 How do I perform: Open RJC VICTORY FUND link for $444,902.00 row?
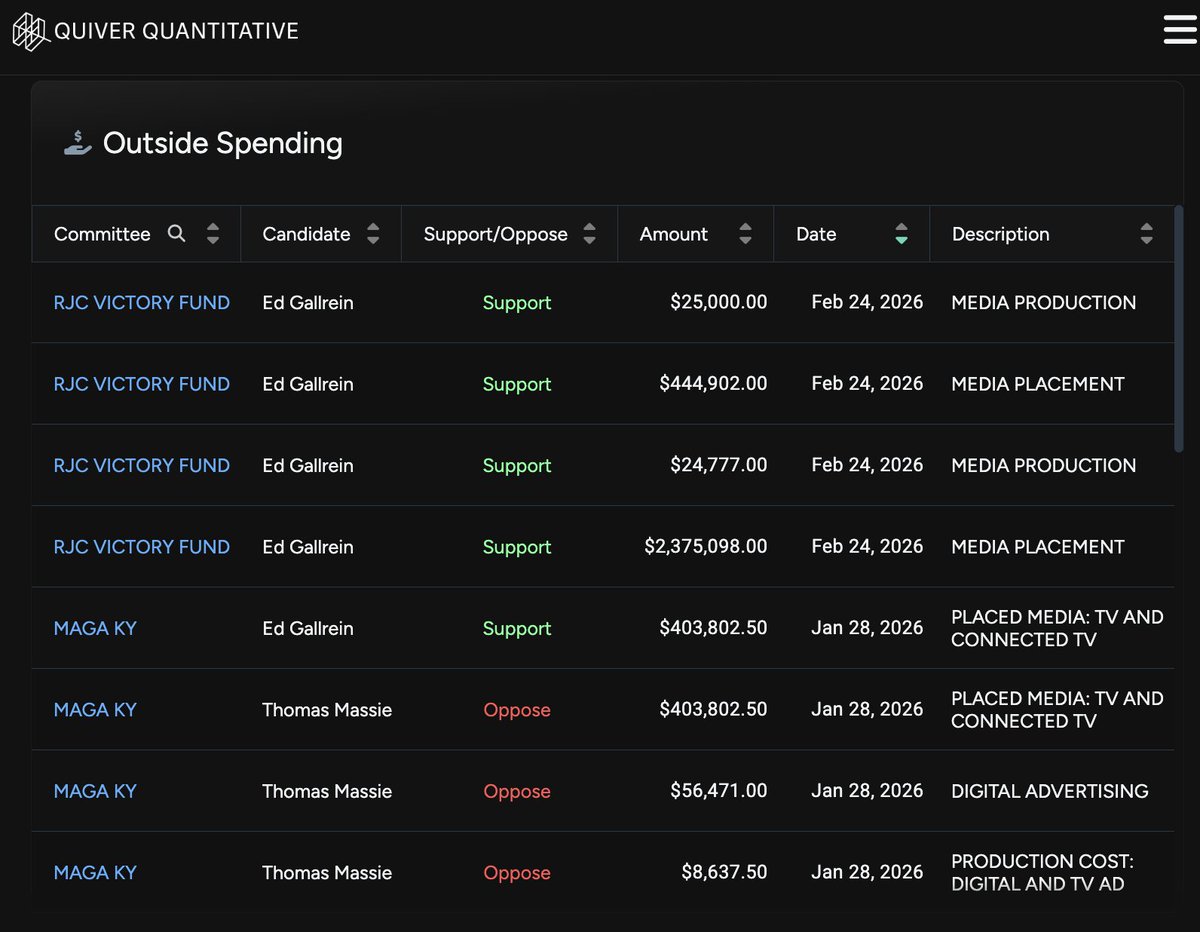coord(142,384)
